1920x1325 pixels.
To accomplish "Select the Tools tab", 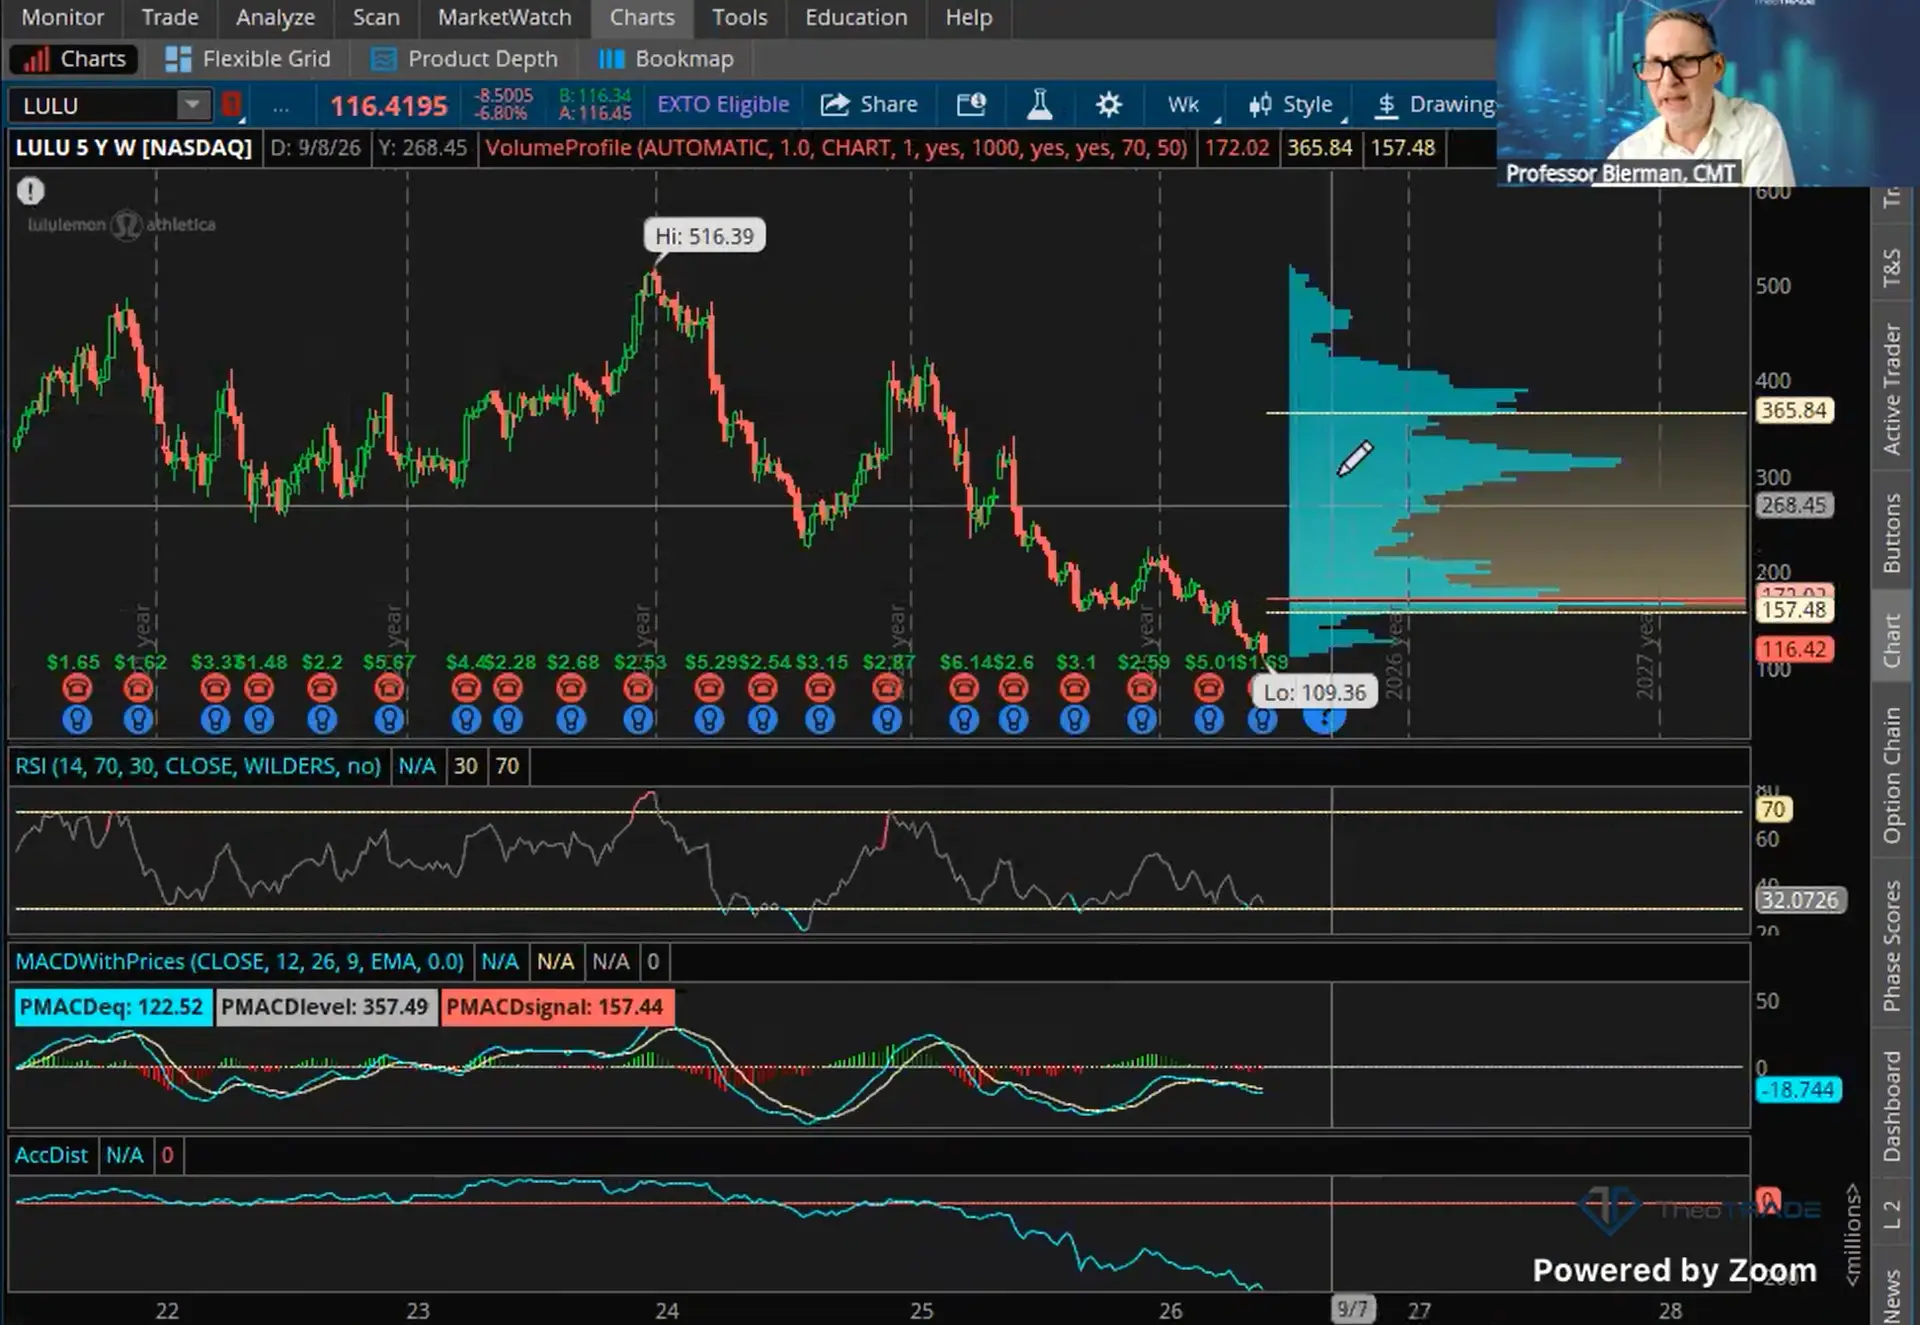I will [x=739, y=17].
